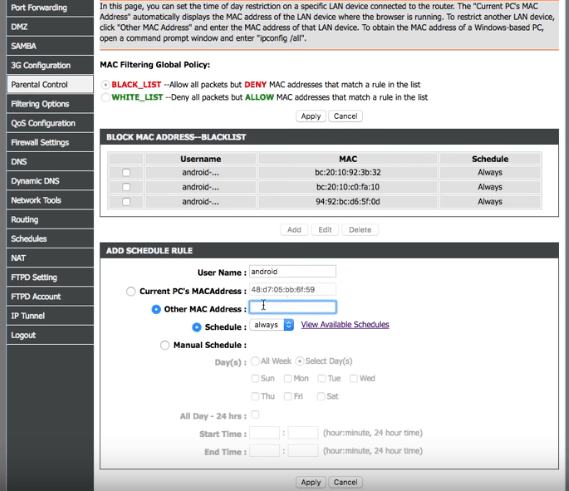Log out via the Logout sidebar item
569x491 pixels.
(50, 335)
